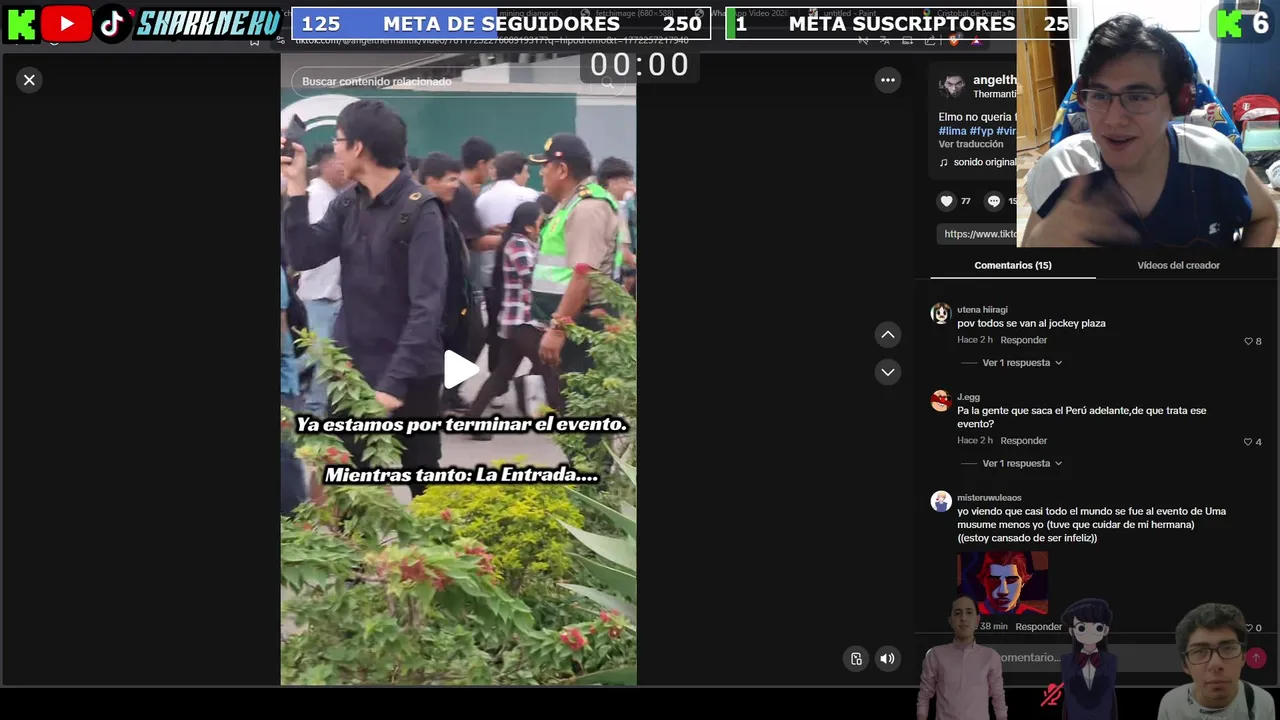This screenshot has width=1280, height=720.
Task: Click Responder on J.egg's comment
Action: click(x=1024, y=441)
